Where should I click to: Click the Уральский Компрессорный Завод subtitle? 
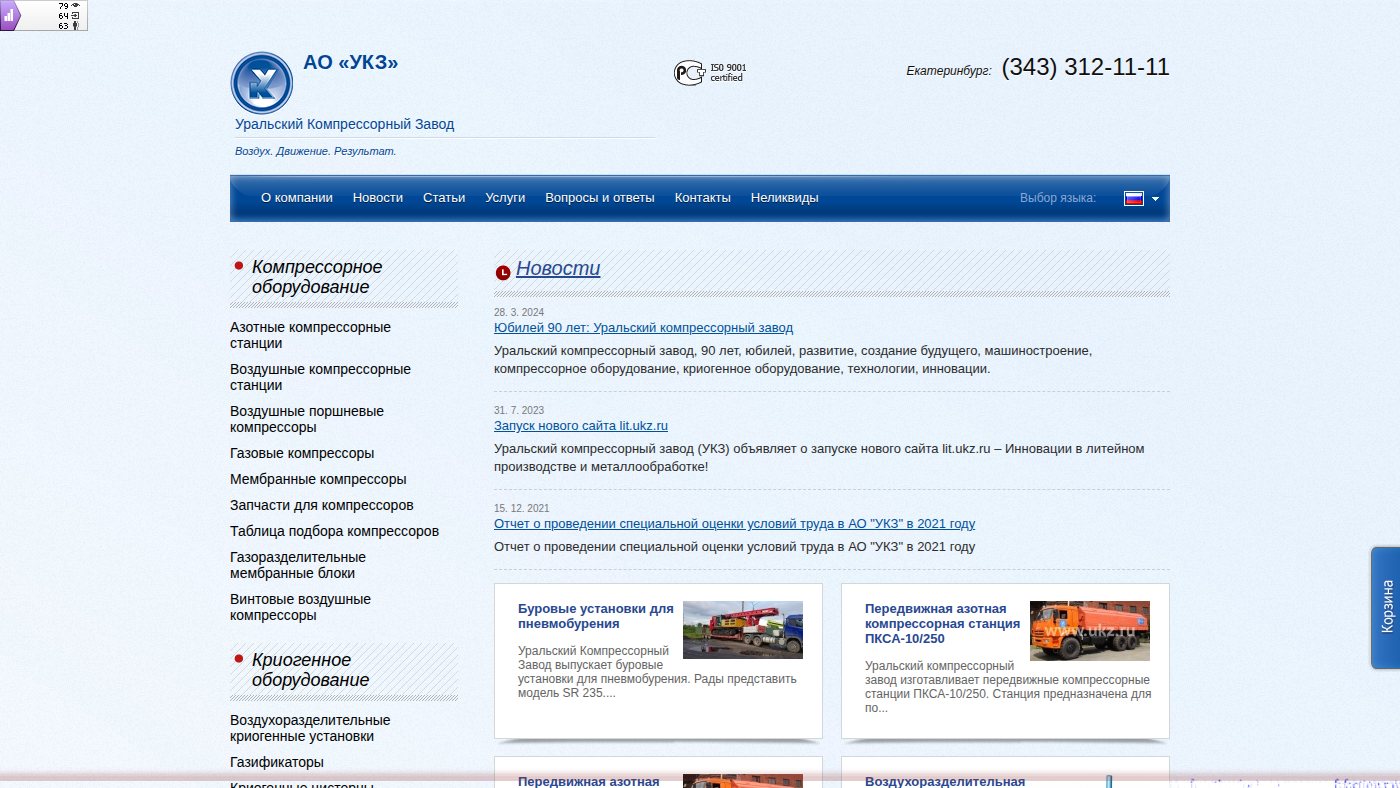345,125
